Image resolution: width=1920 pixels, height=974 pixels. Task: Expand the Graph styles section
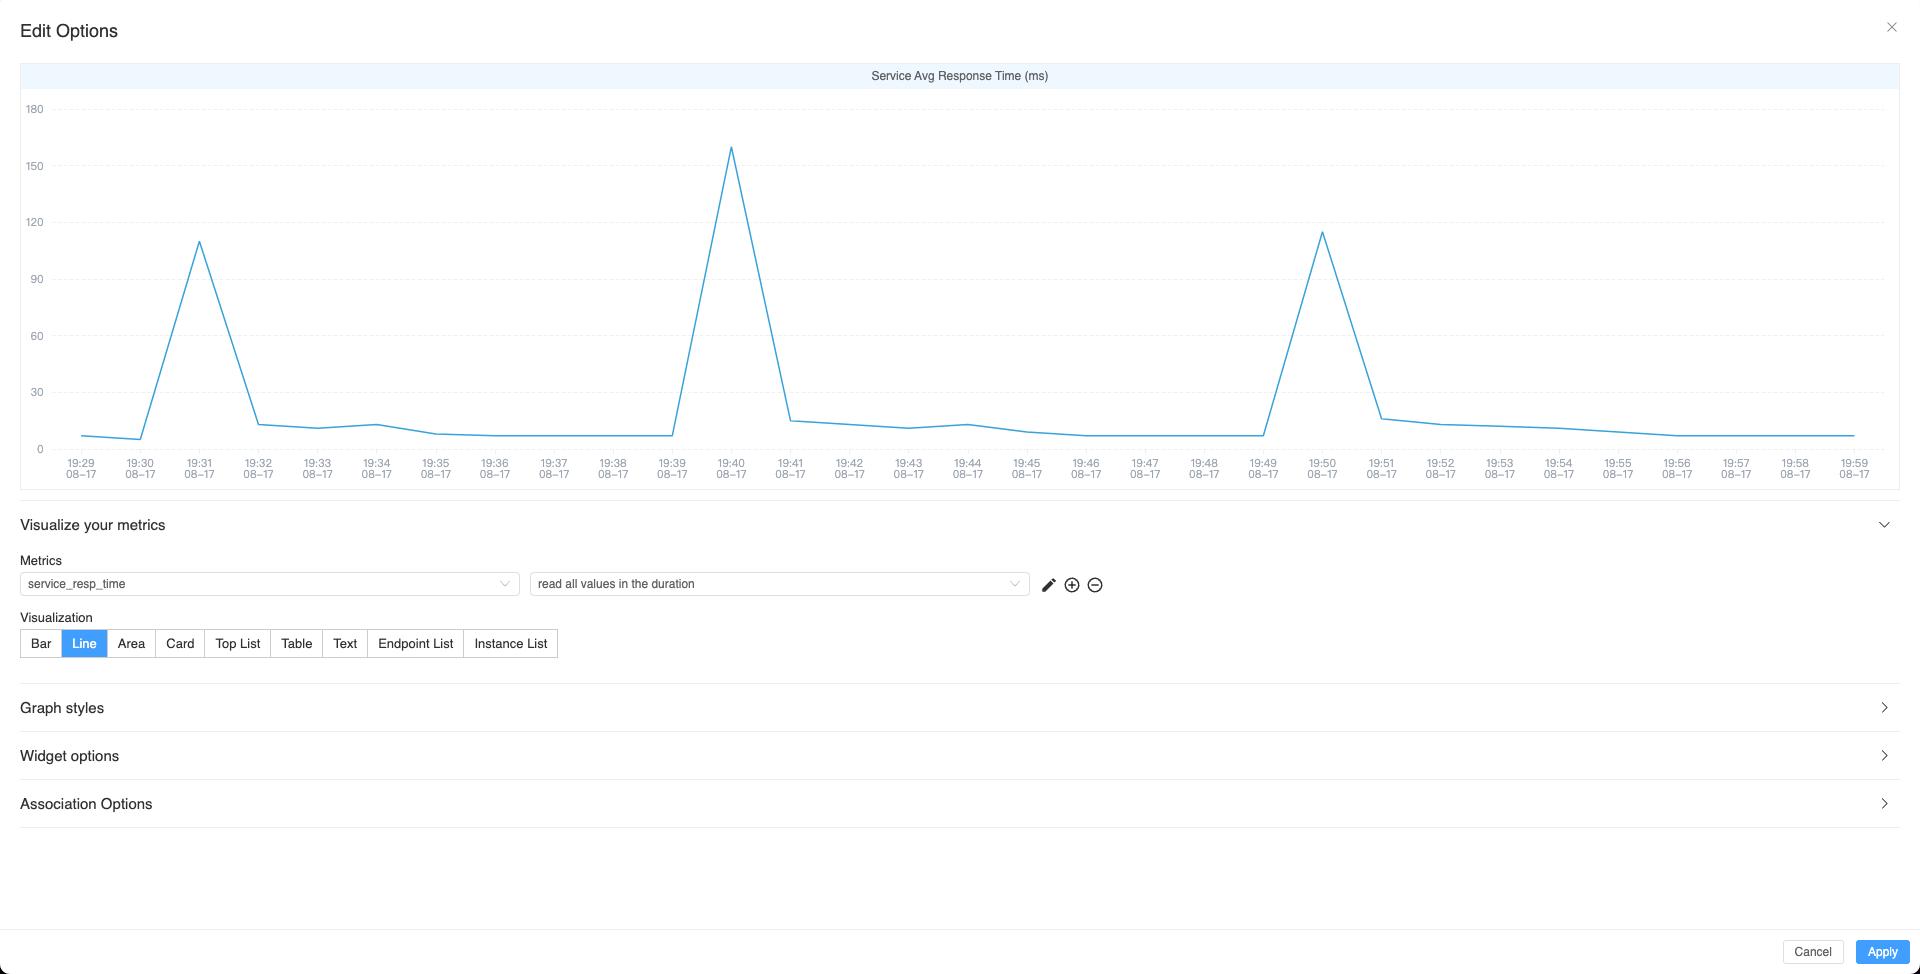(959, 708)
